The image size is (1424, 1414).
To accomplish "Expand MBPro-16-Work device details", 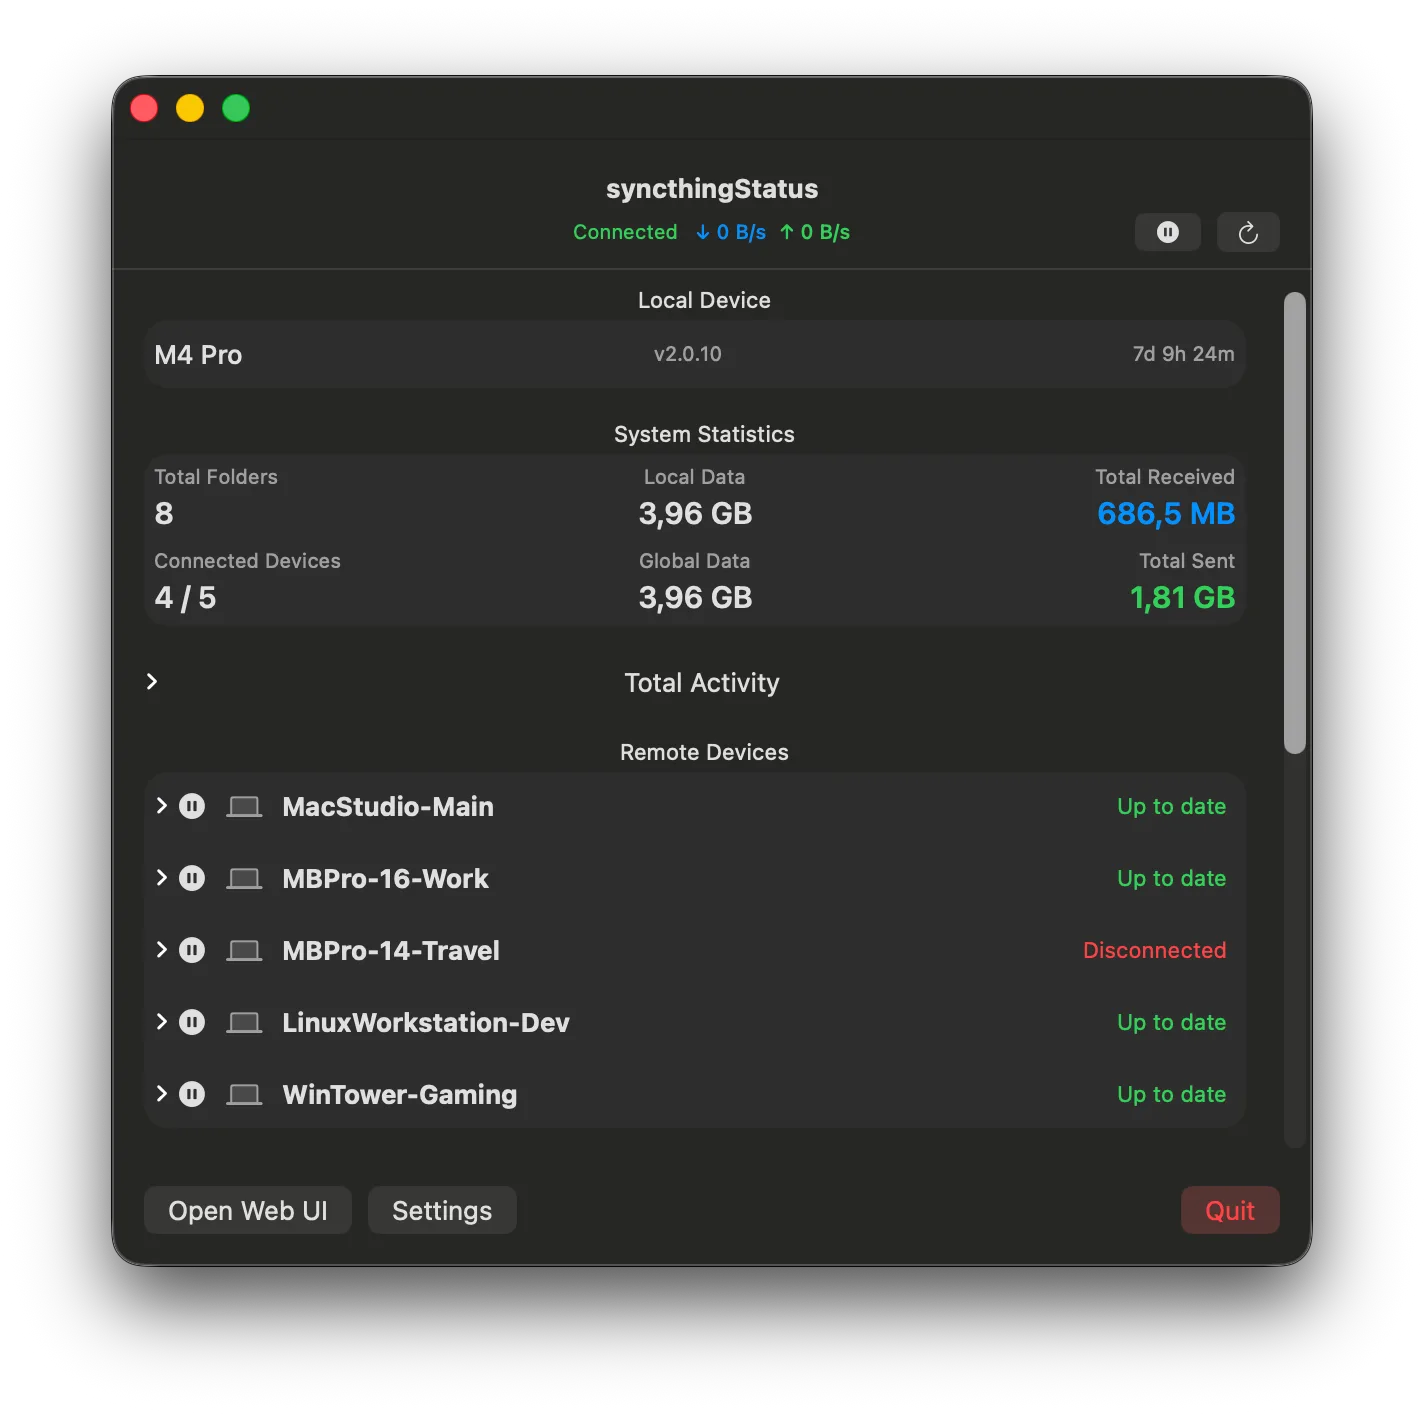I will point(161,877).
